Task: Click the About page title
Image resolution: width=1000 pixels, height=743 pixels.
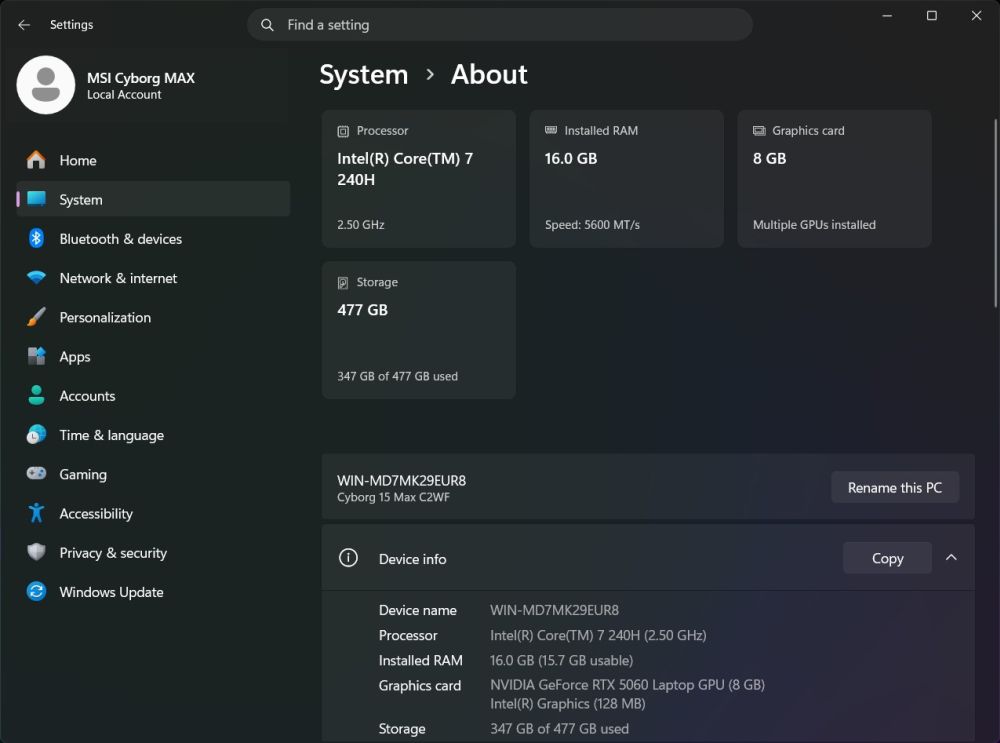Action: [x=489, y=75]
